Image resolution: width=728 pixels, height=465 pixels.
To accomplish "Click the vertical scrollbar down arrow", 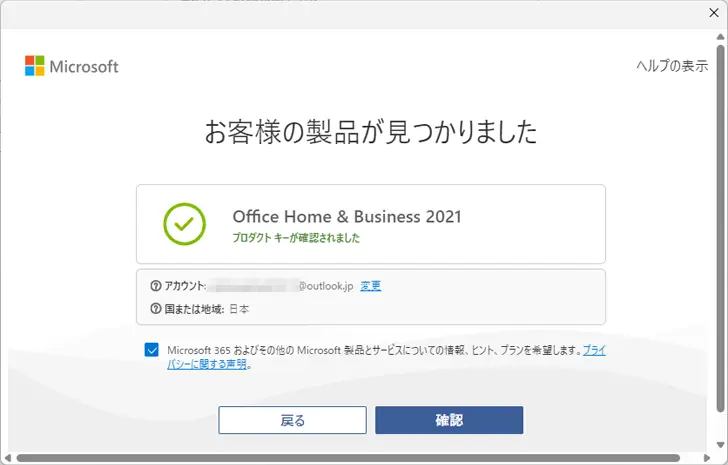I will 720,445.
